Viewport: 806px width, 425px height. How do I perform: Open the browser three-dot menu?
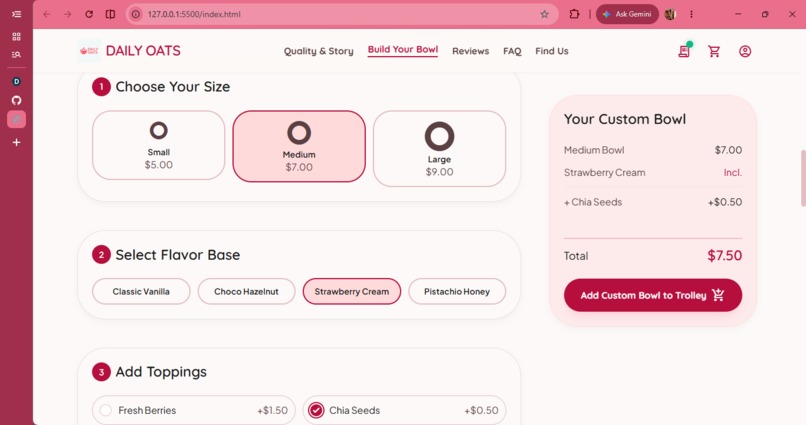691,14
